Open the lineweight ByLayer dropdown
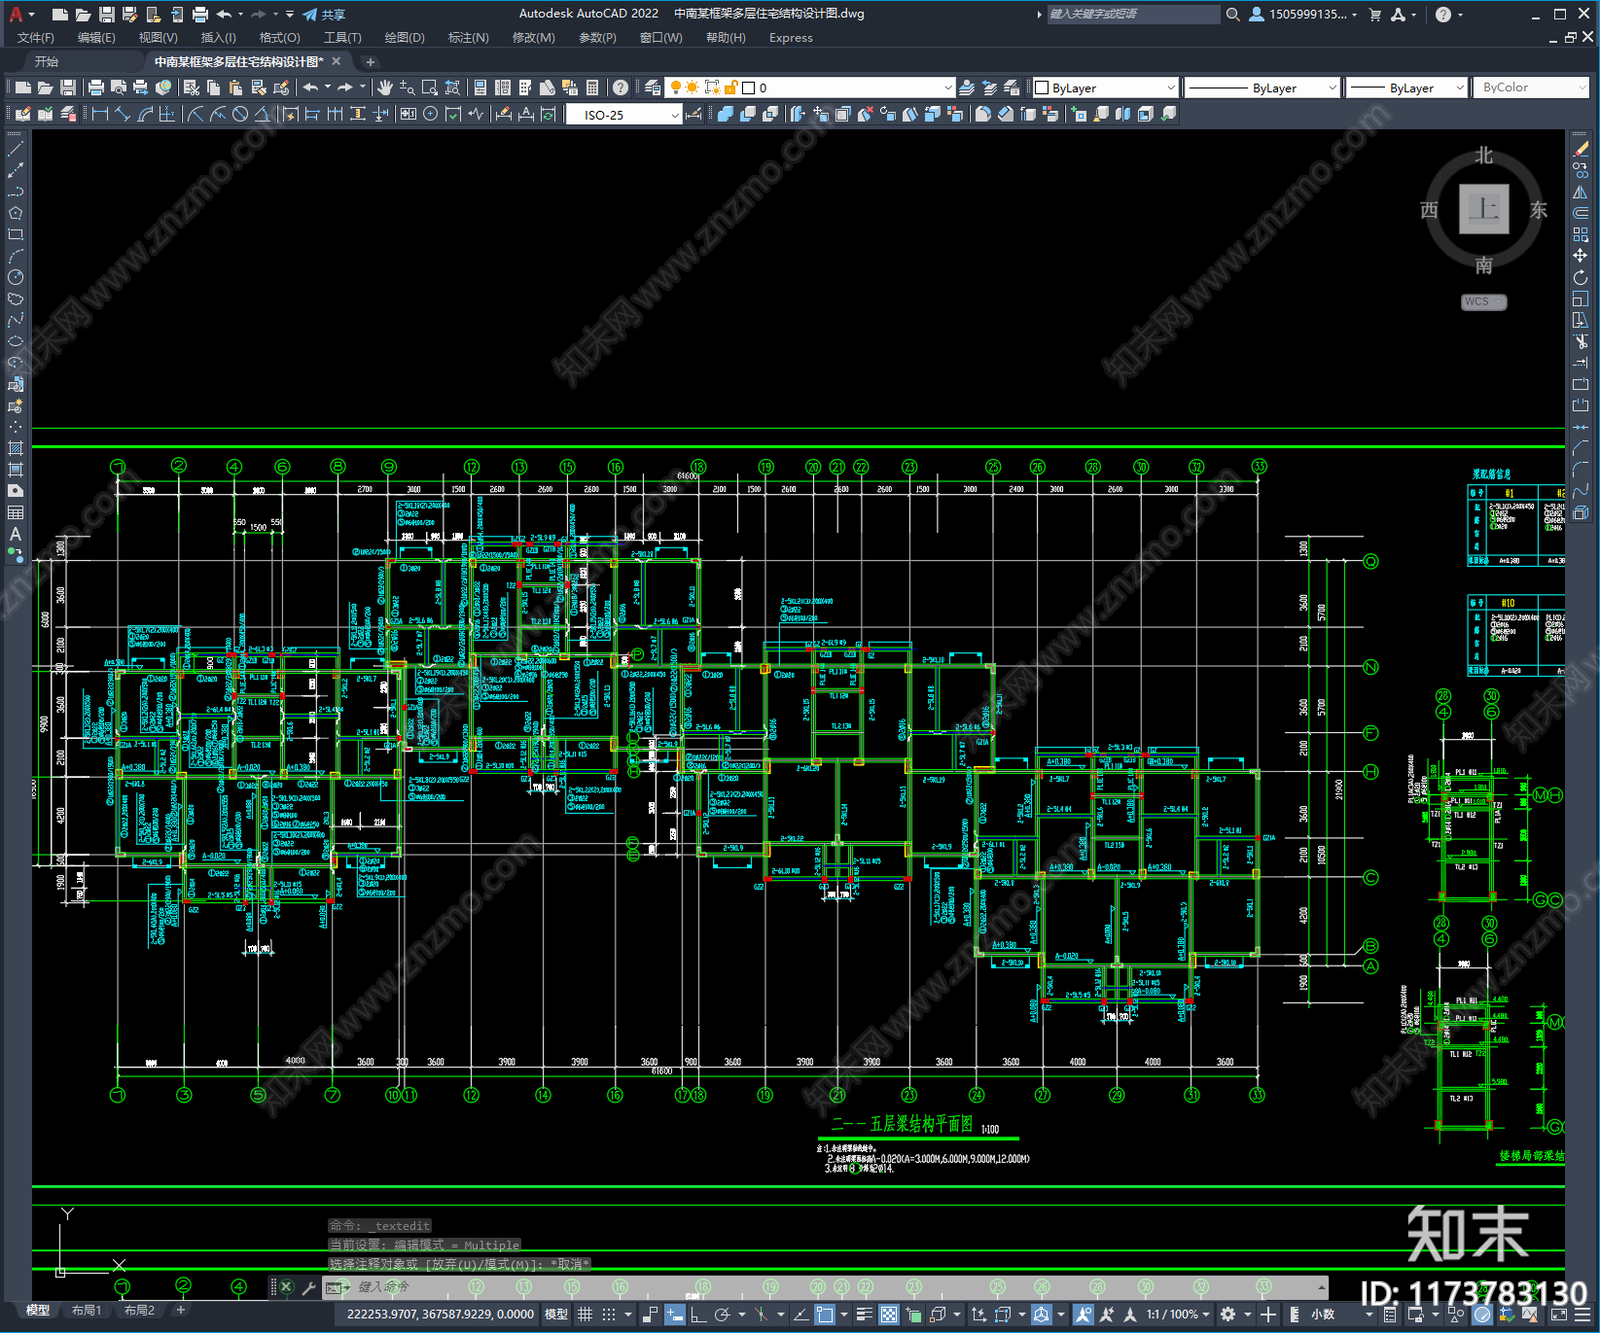Screen dimensions: 1600x1333 (1406, 88)
